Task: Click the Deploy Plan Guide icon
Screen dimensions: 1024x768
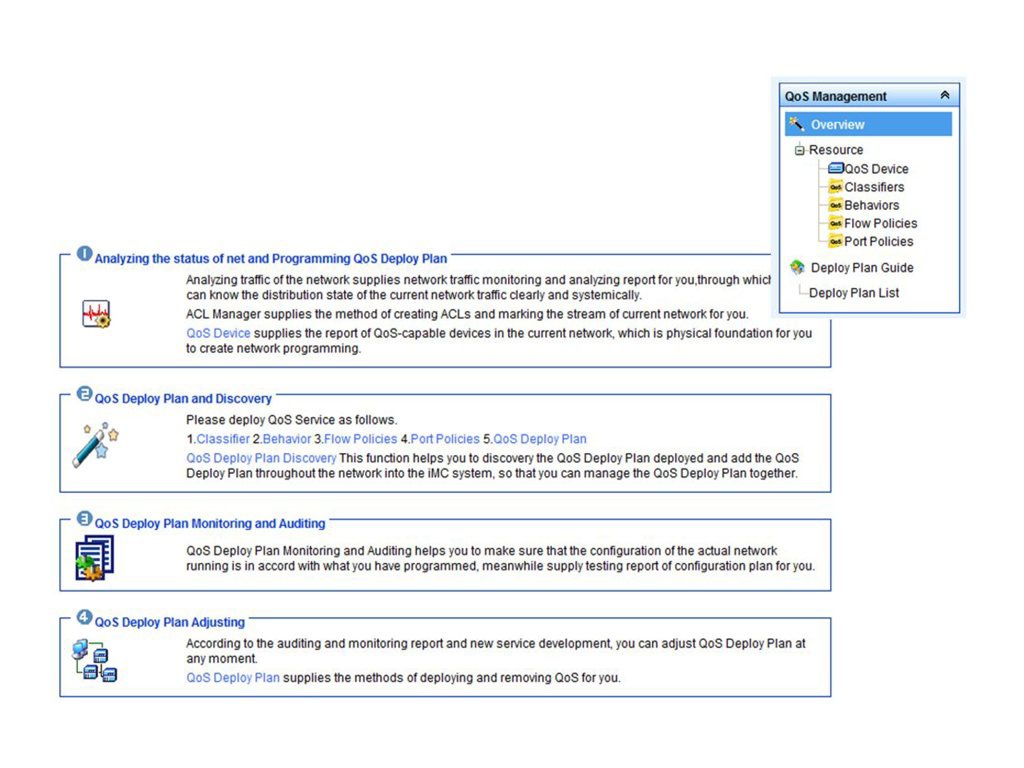Action: [798, 267]
